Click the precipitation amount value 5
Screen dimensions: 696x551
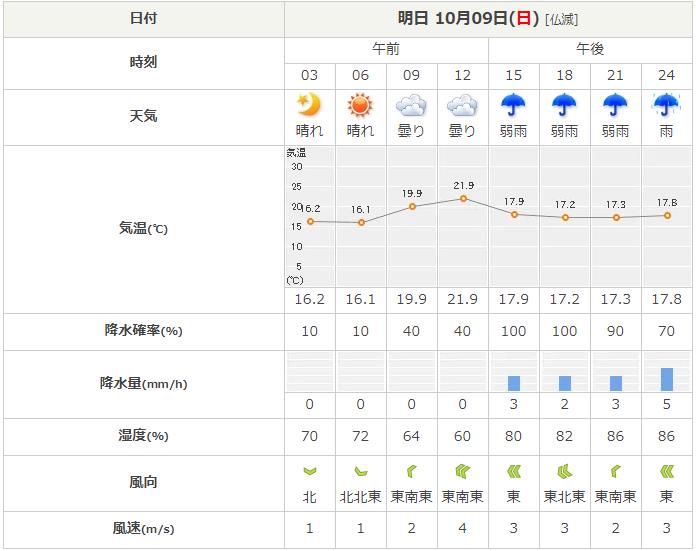666,404
